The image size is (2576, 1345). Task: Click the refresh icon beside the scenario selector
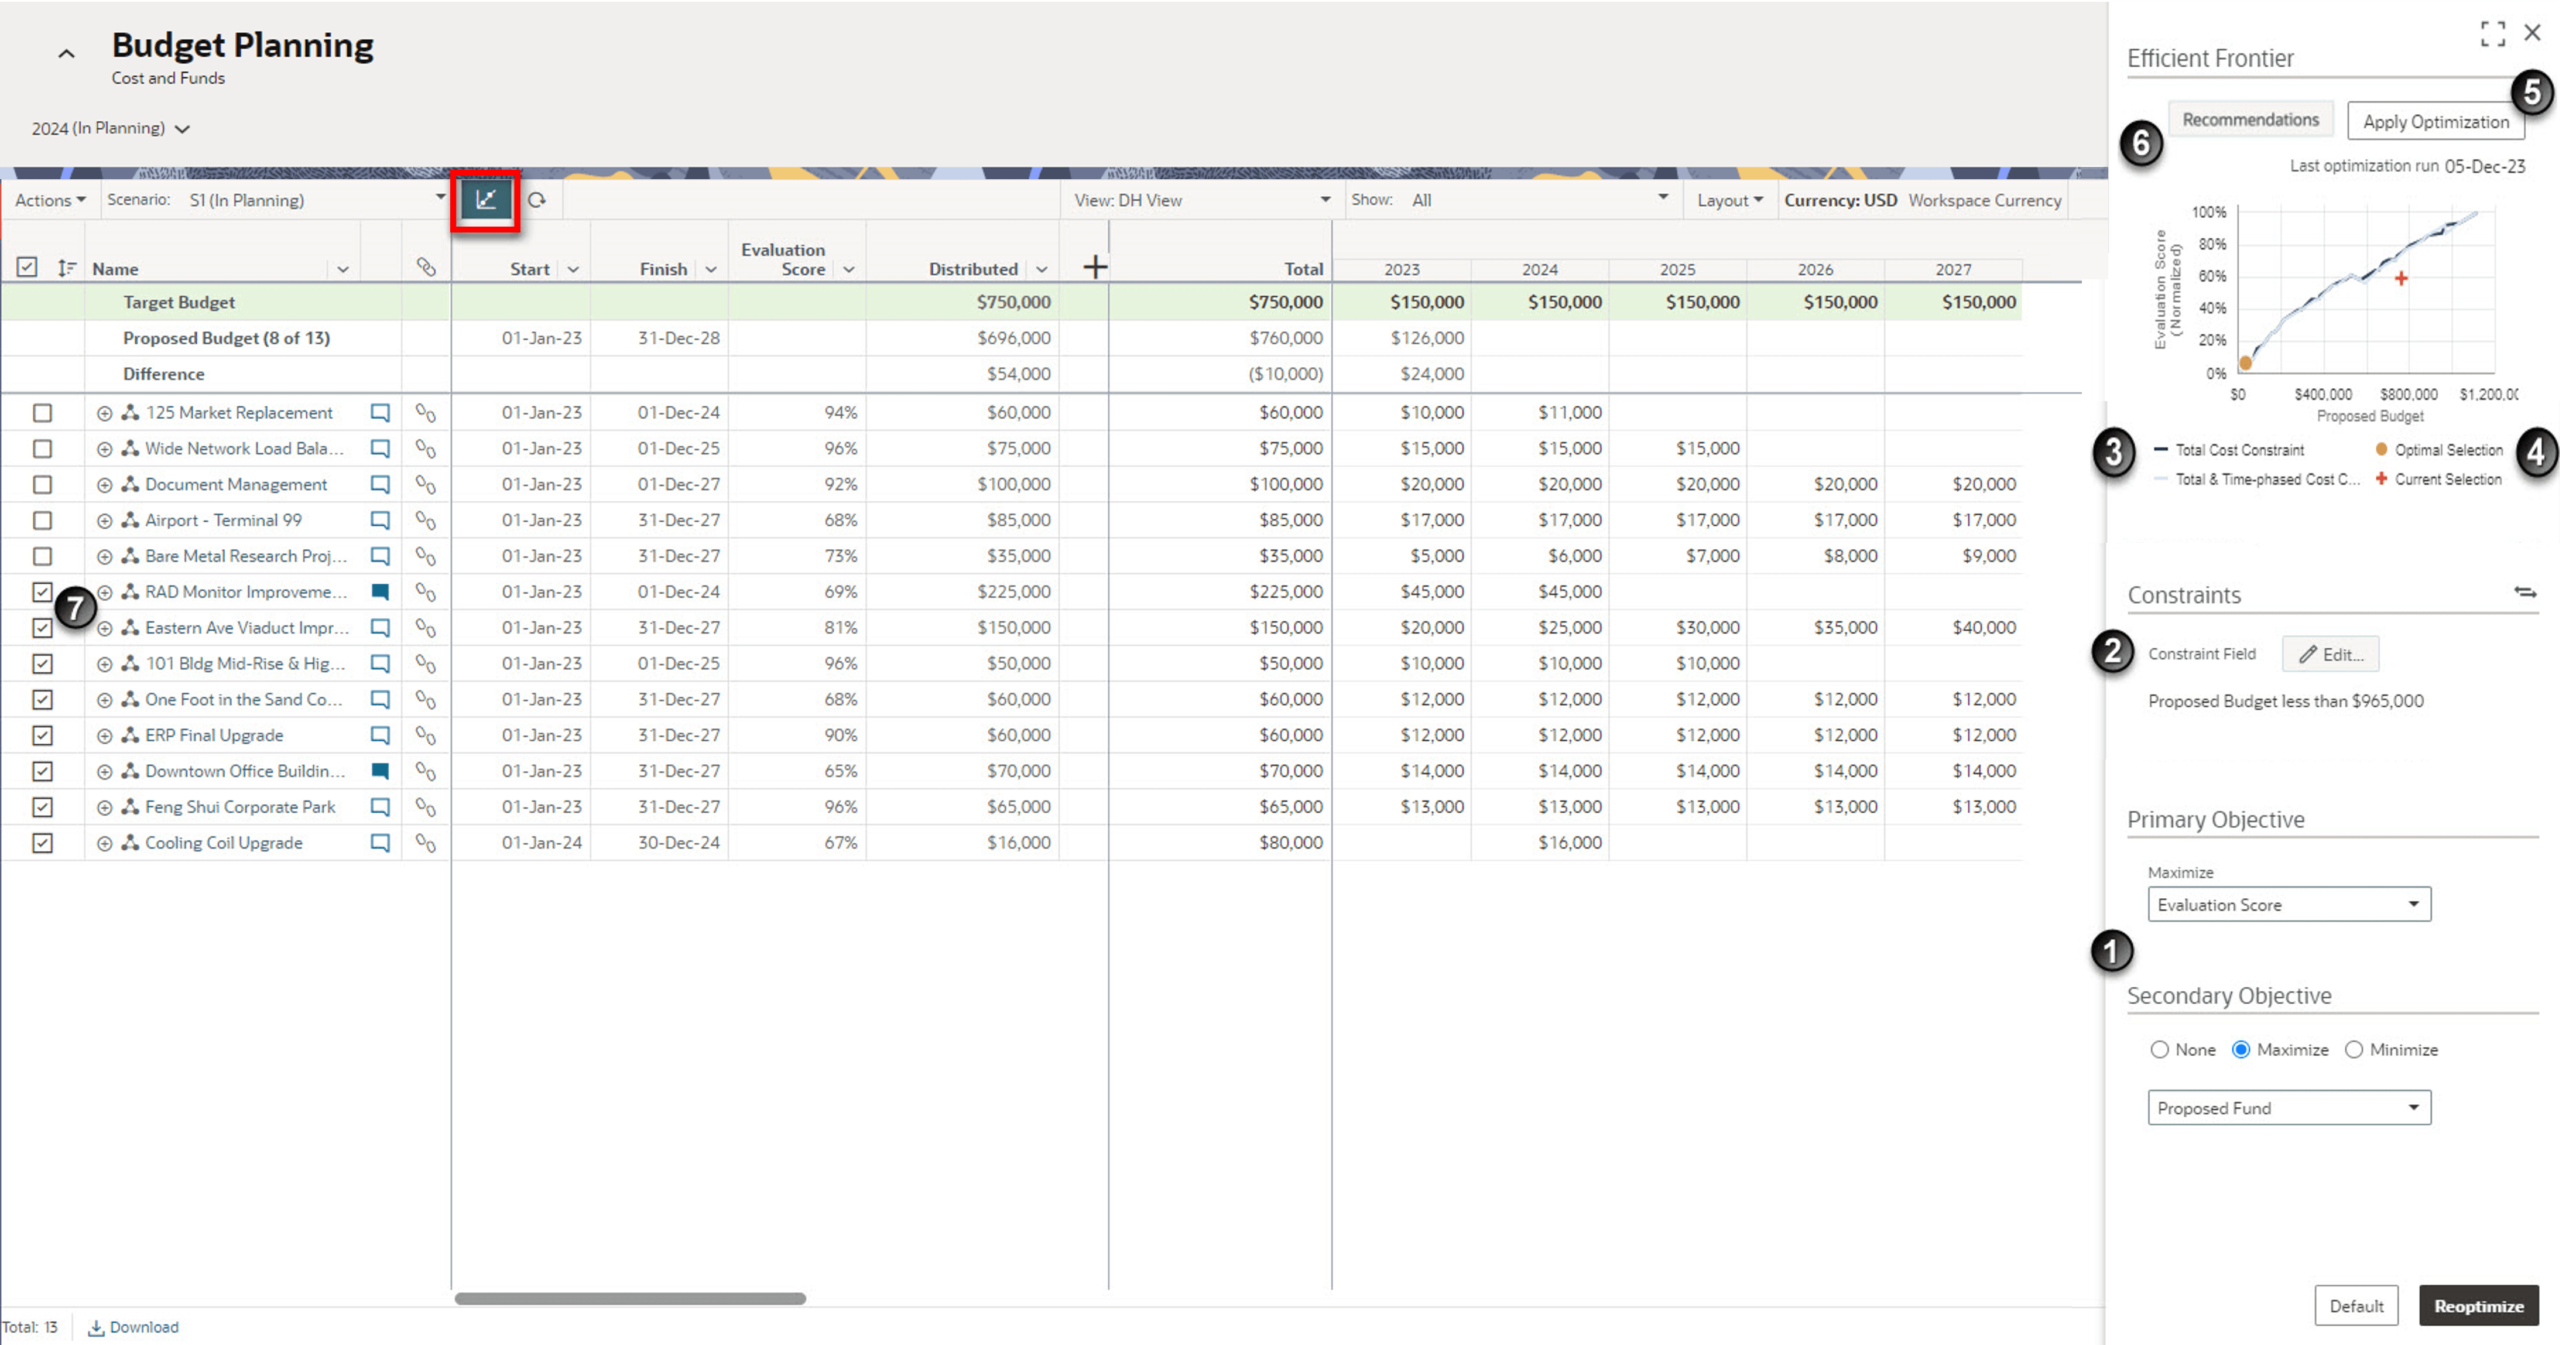(x=537, y=200)
